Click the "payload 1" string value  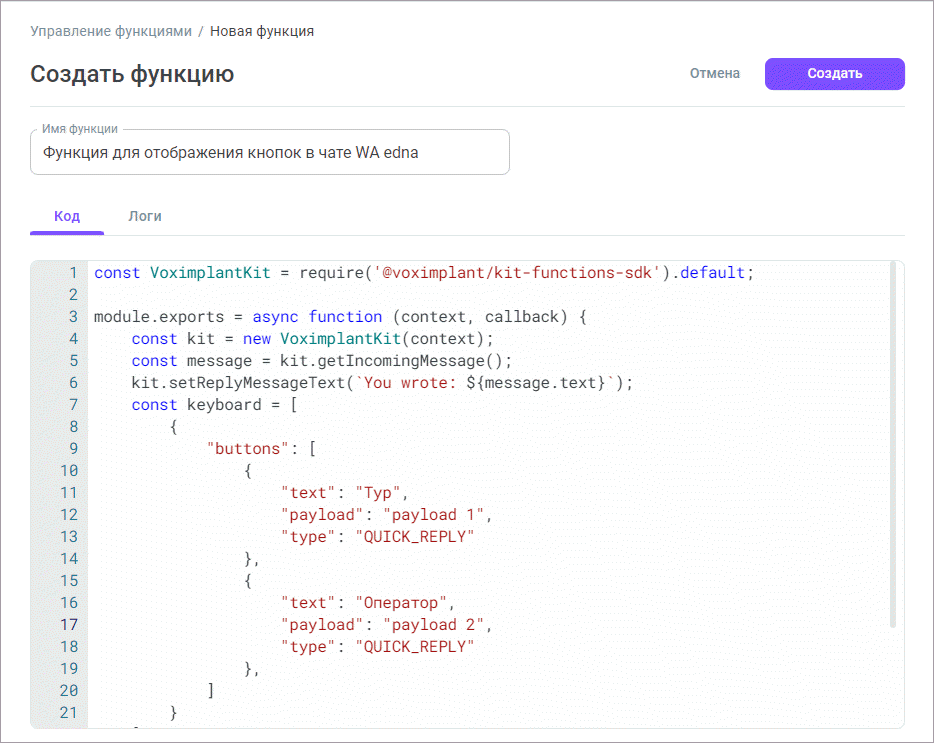point(433,515)
